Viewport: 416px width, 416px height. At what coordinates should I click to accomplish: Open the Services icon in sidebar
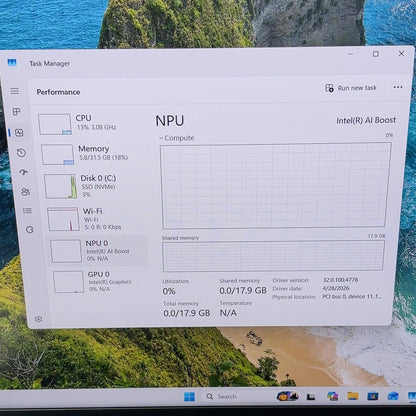pos(30,229)
